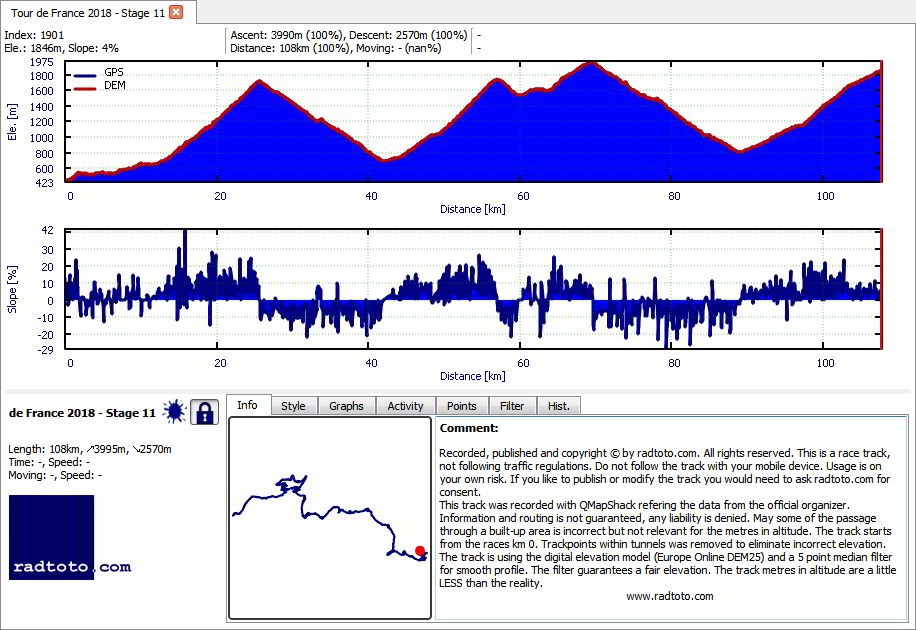
Task: Close the Tour de France Stage 11 tab
Action: pyautogui.click(x=176, y=12)
